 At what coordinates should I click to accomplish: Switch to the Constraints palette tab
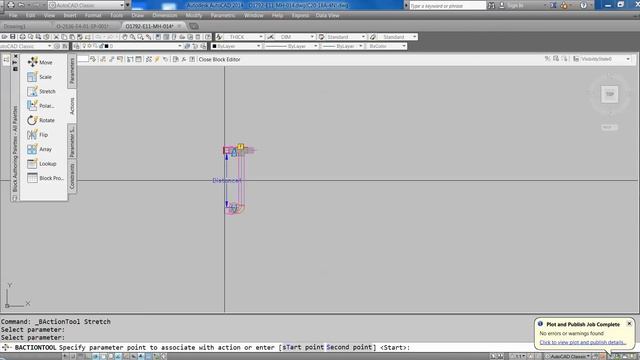click(72, 176)
